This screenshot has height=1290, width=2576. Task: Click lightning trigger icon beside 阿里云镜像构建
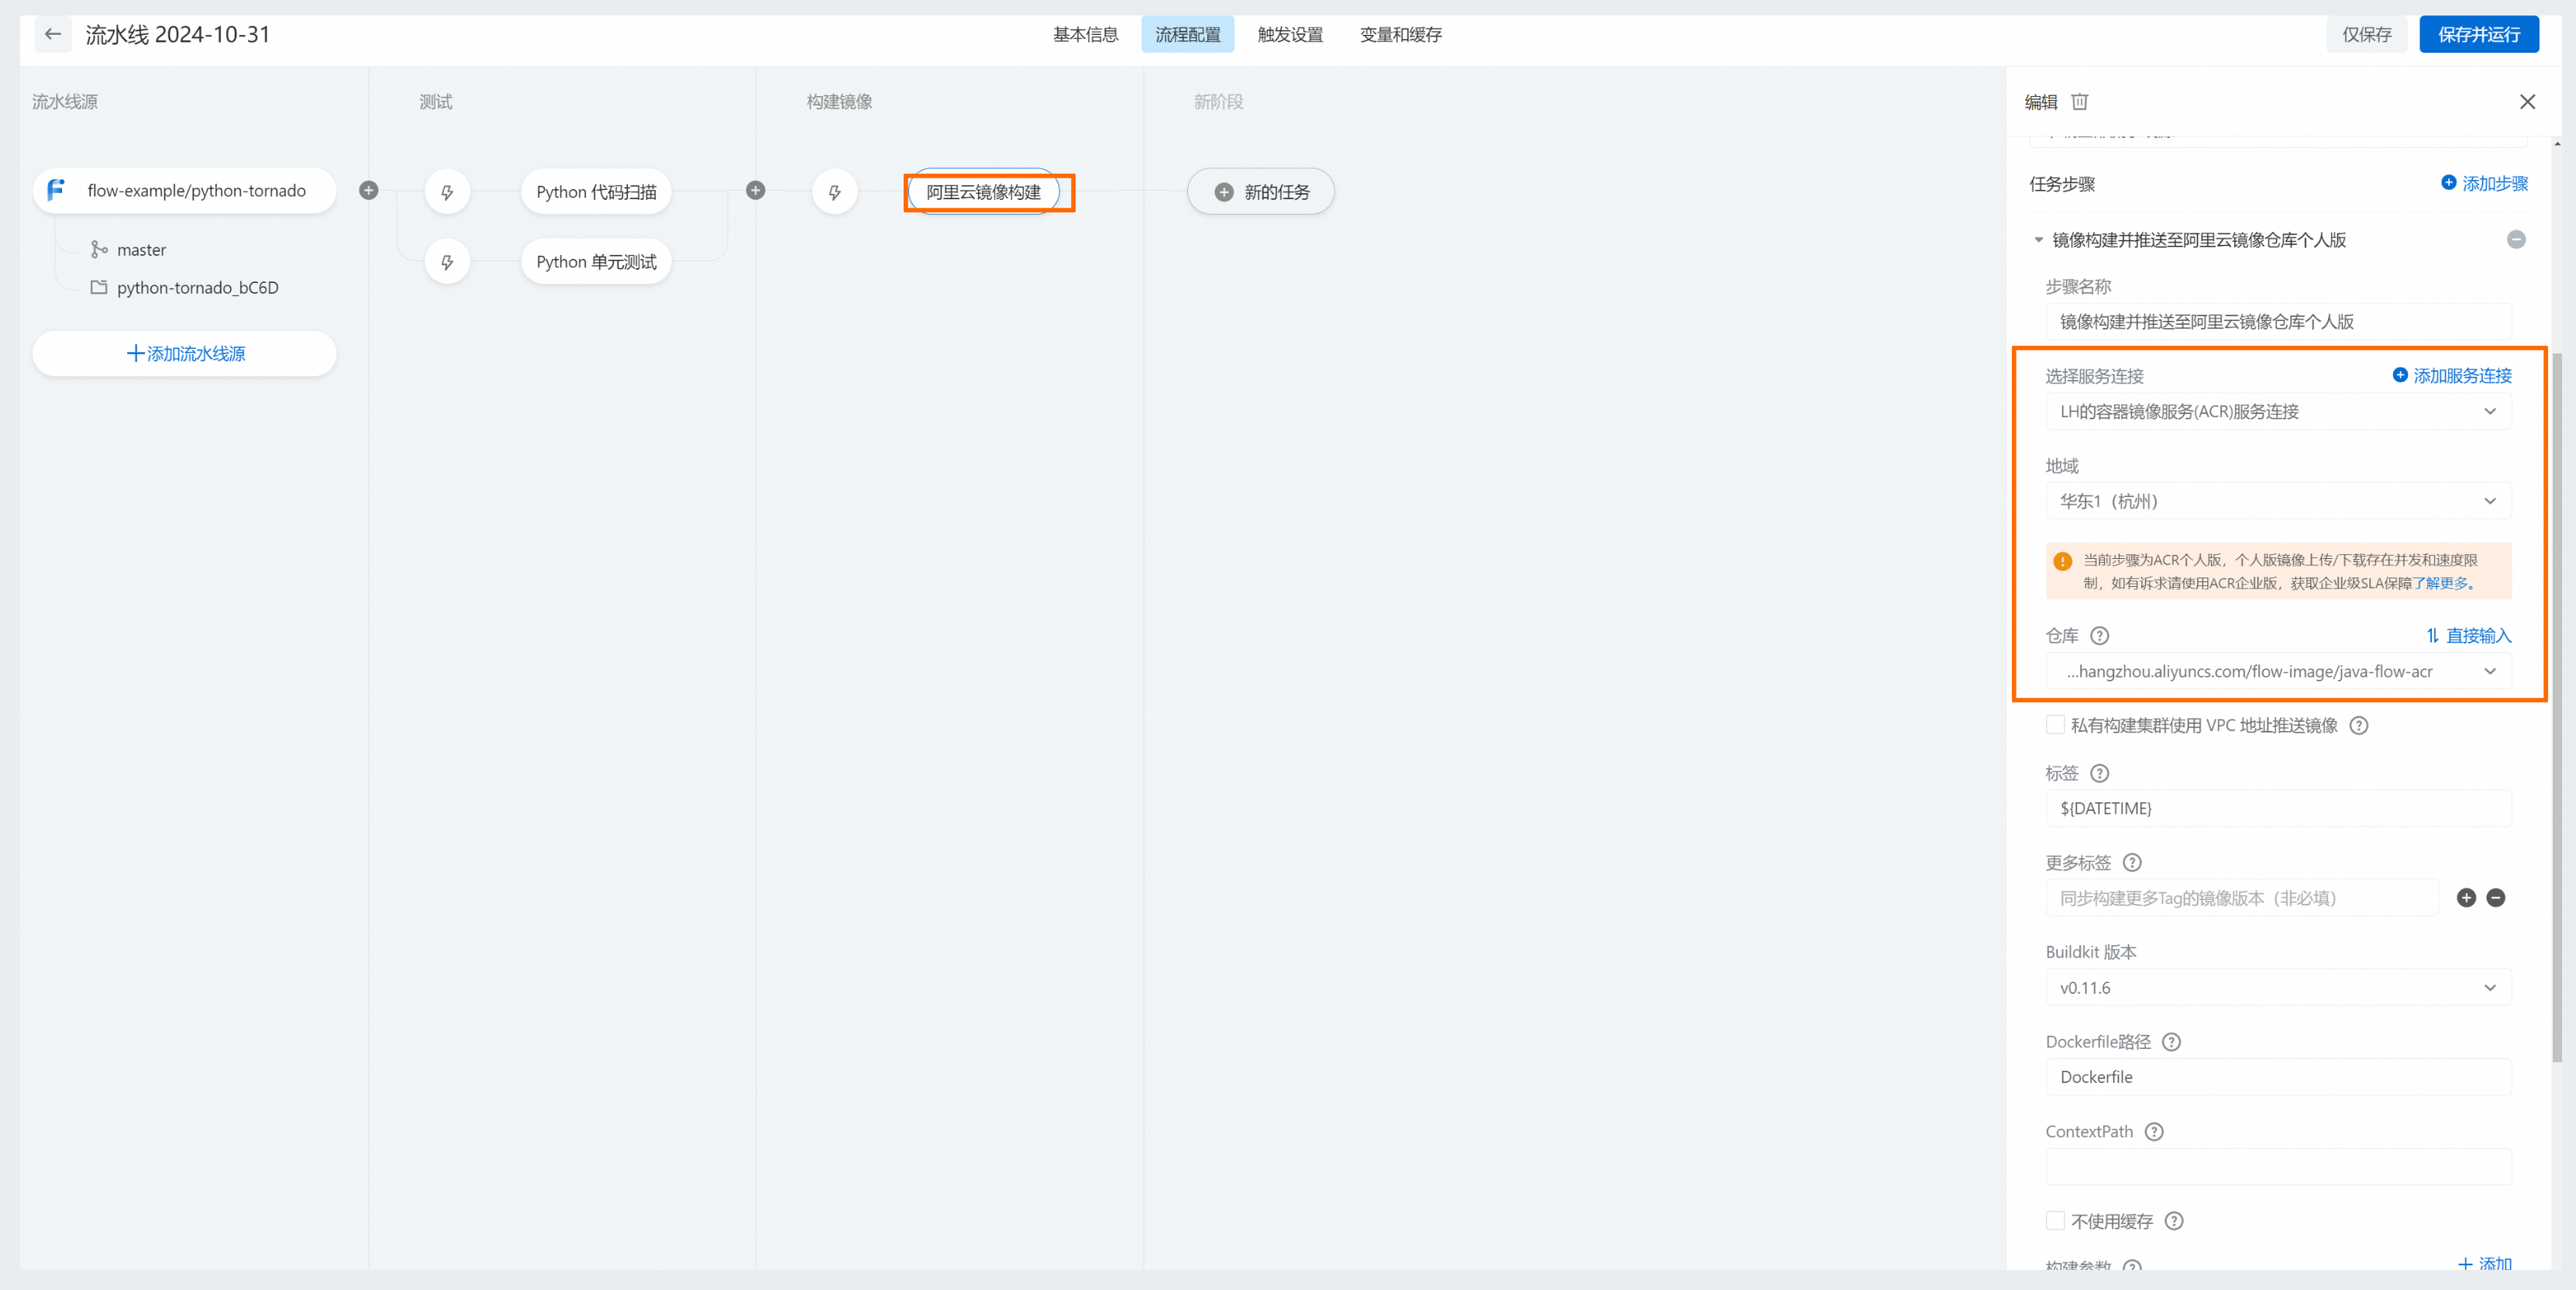coord(834,192)
